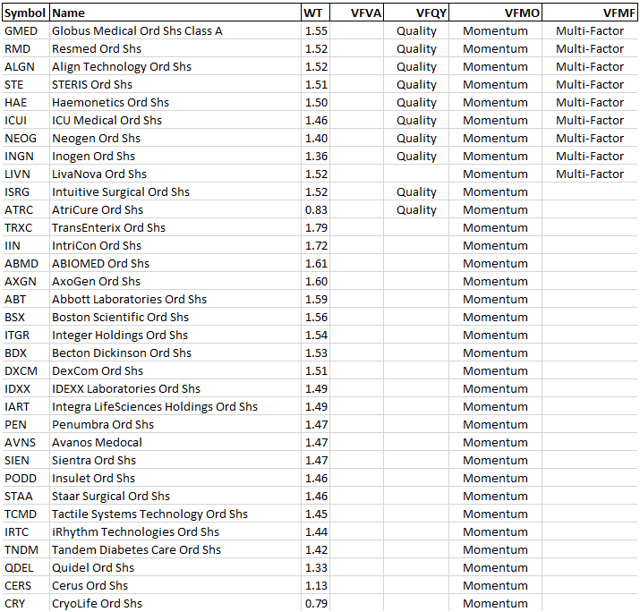Select the Symbol column header
640x612 pixels.
[25, 13]
